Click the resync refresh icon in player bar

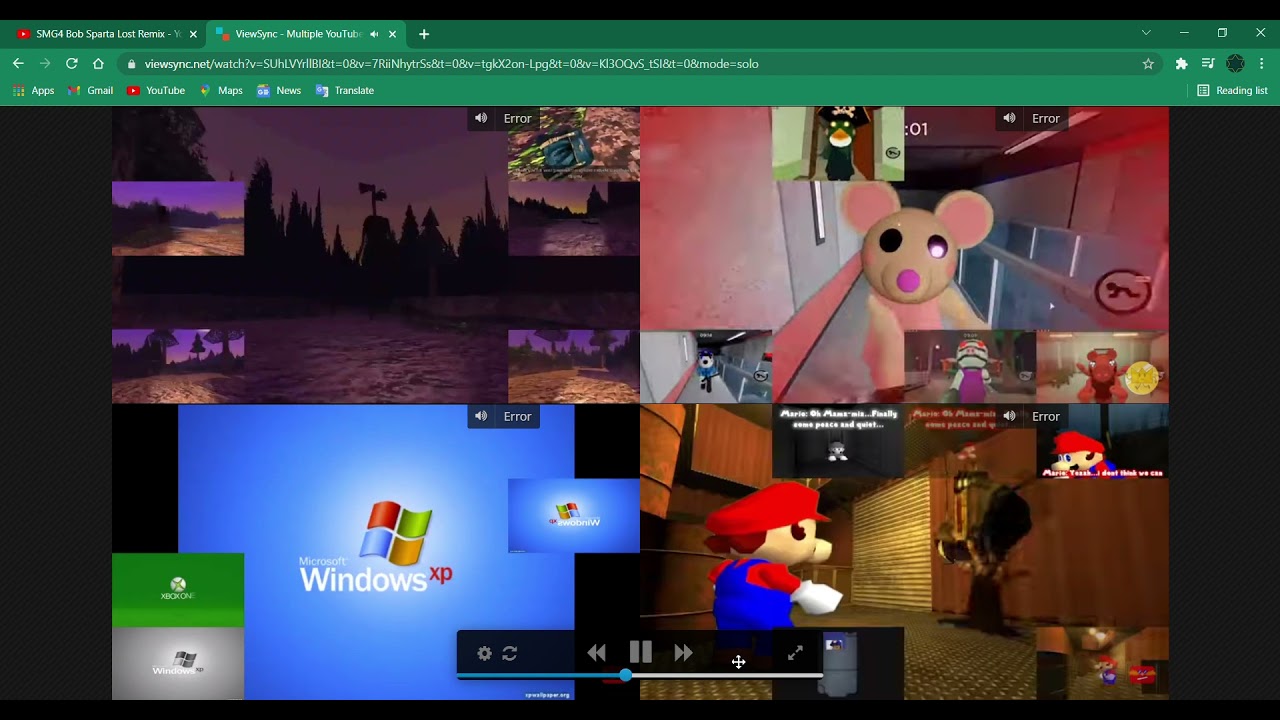(510, 653)
